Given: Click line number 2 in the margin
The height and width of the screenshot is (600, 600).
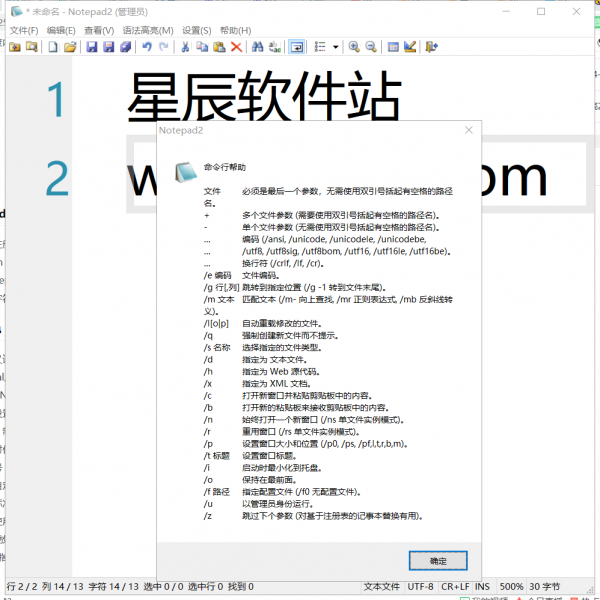Looking at the screenshot, I should (x=57, y=179).
